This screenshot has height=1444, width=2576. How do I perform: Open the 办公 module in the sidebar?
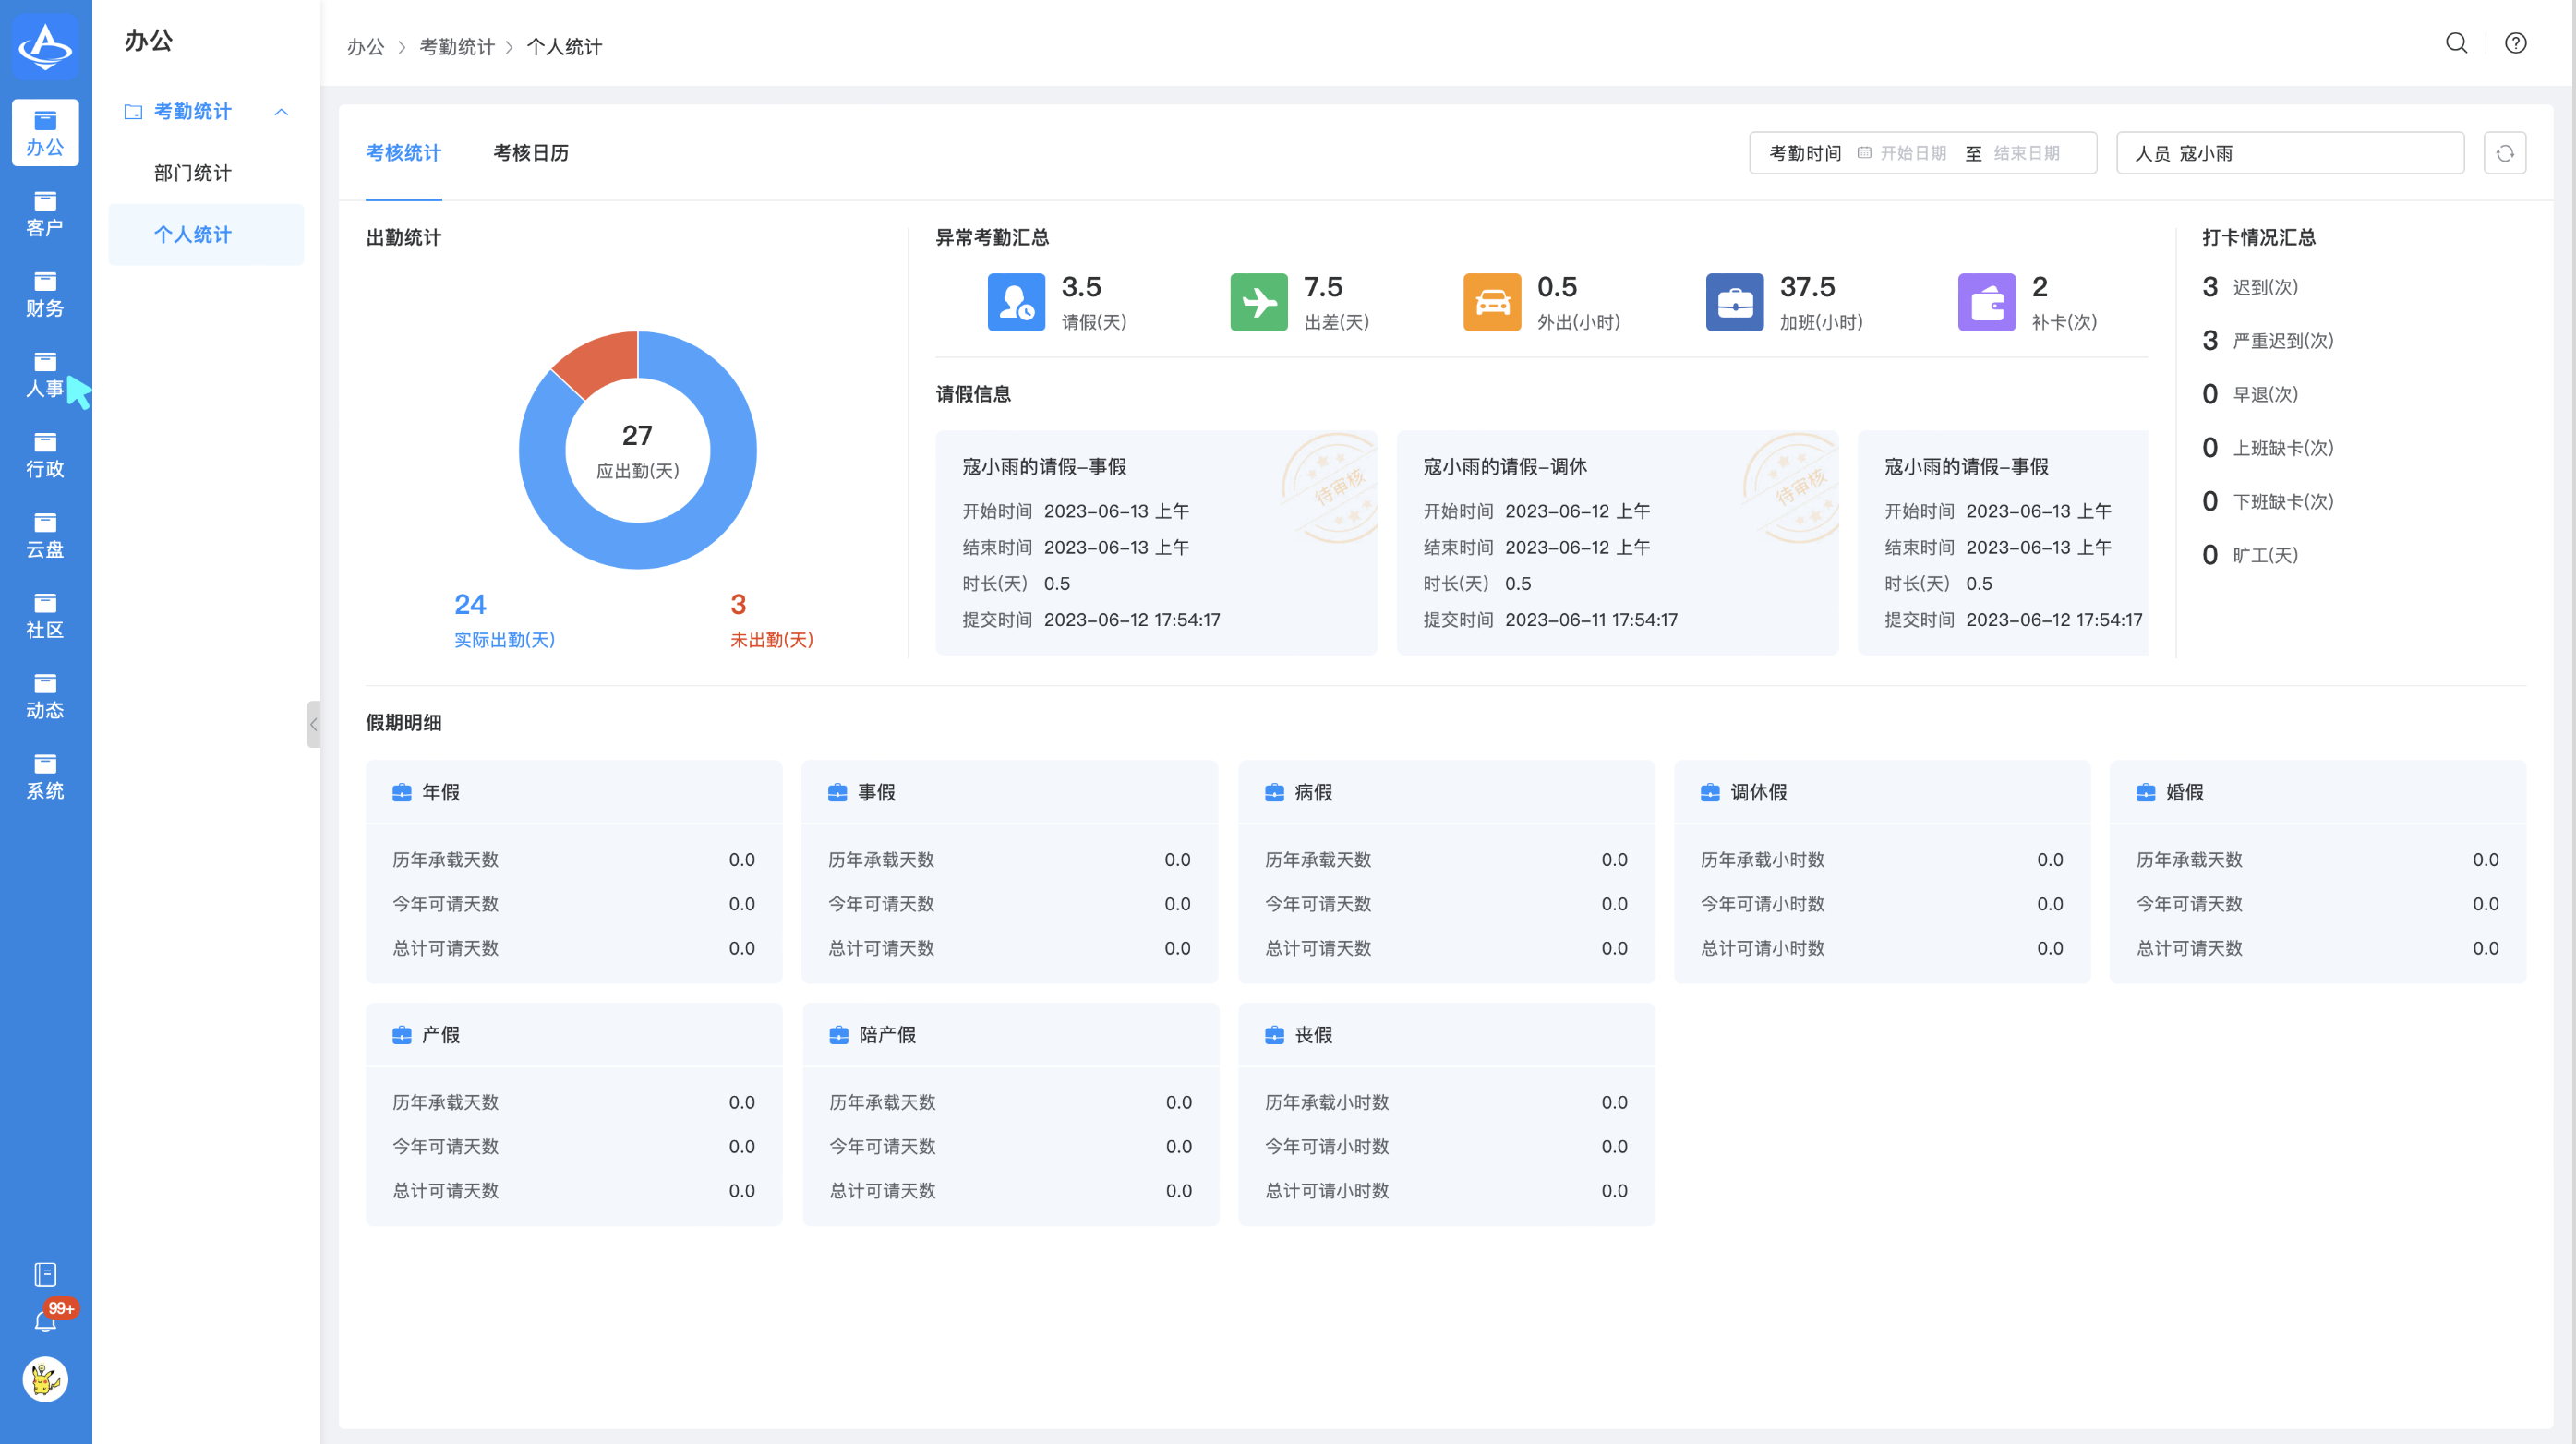coord(45,133)
